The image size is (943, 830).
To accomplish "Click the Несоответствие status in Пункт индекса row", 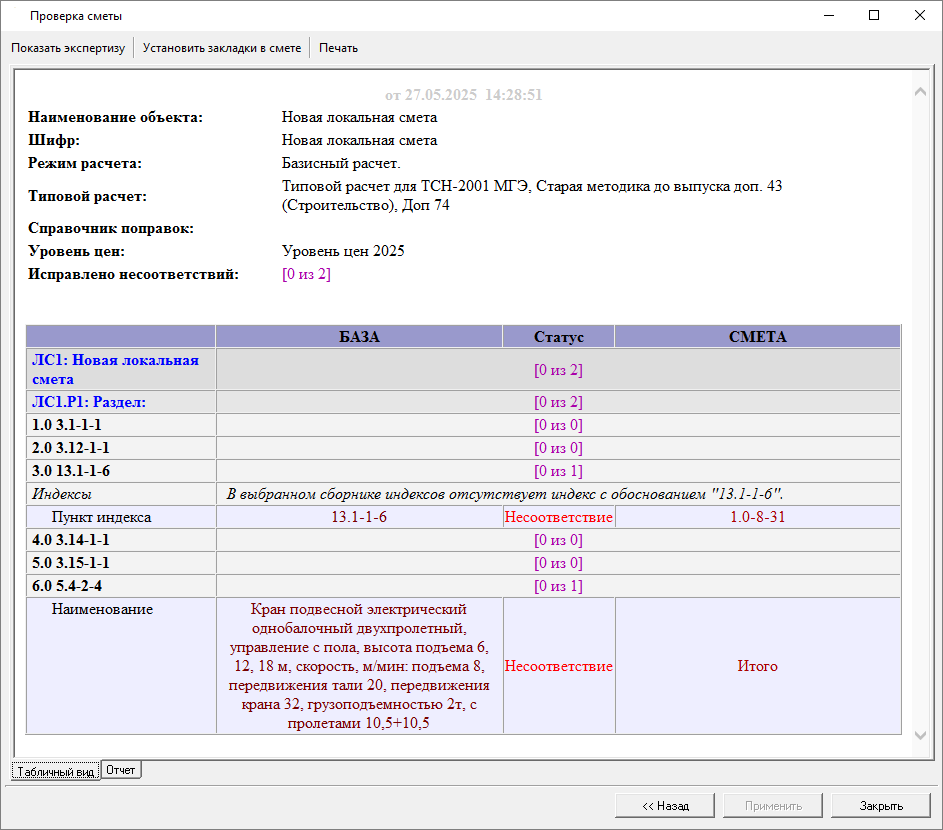I will tap(558, 517).
